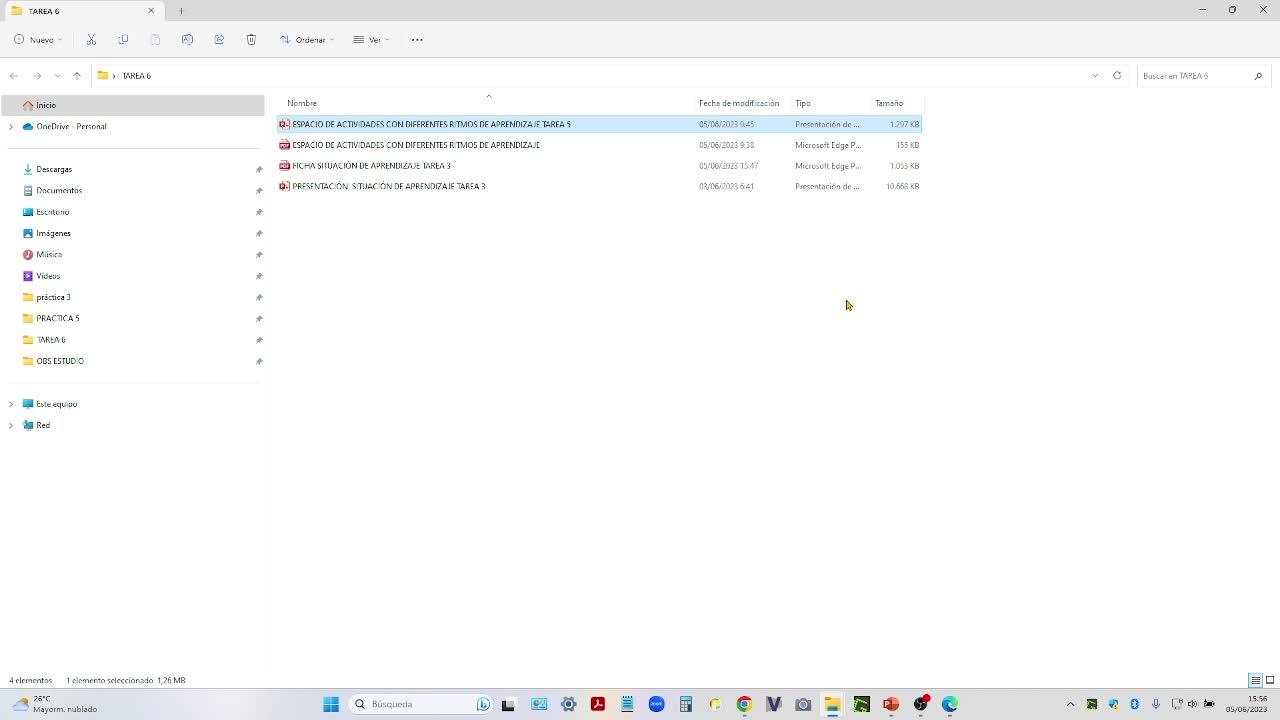Open Settings gear from taskbar
This screenshot has height=720, width=1280.
click(x=568, y=704)
